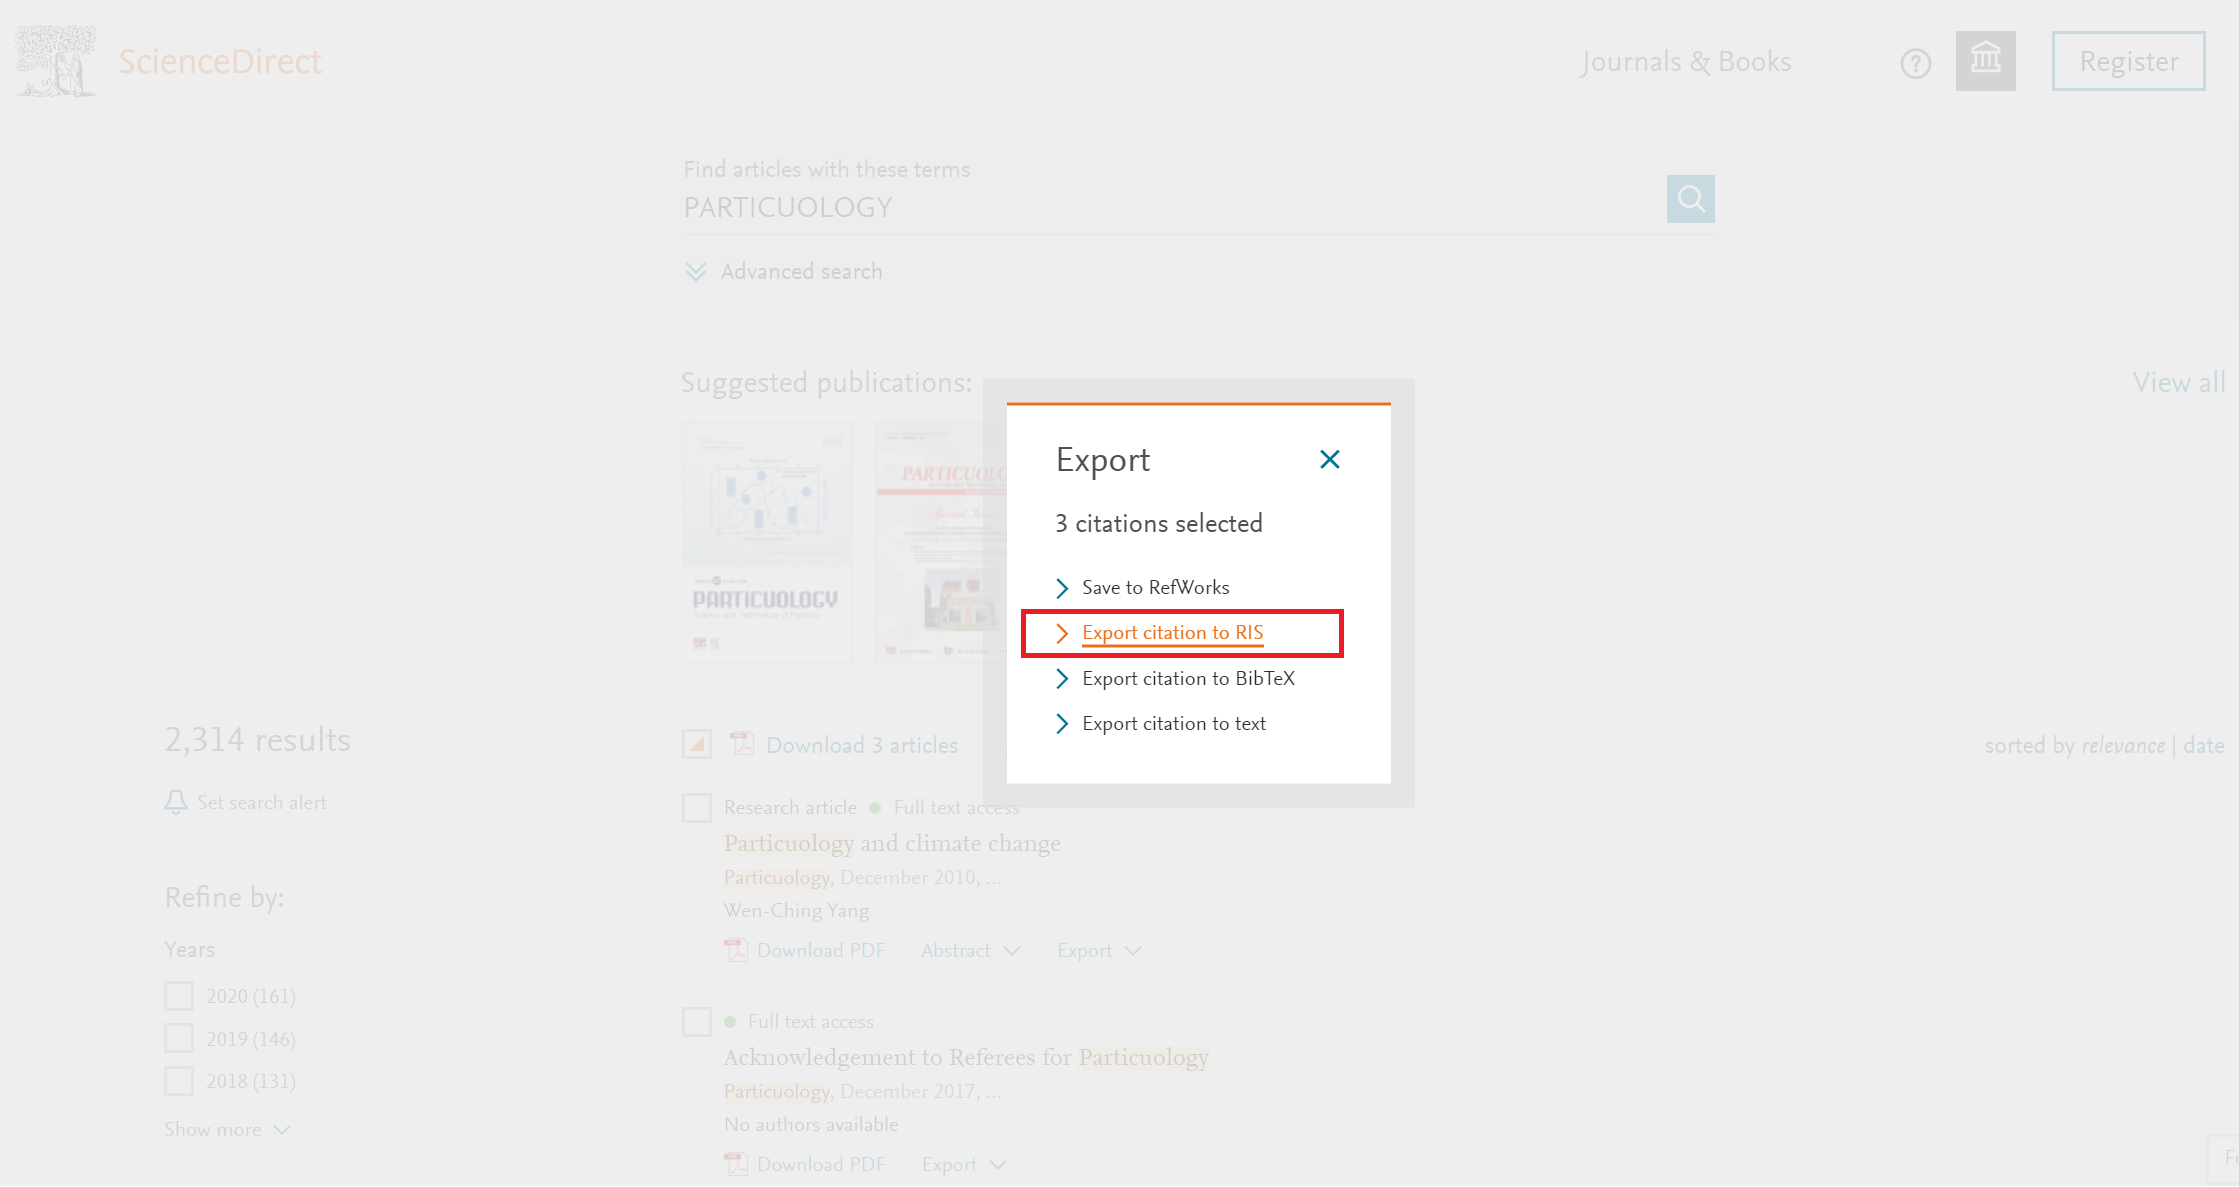The image size is (2239, 1187).
Task: Click Download 3 articles
Action: [861, 745]
